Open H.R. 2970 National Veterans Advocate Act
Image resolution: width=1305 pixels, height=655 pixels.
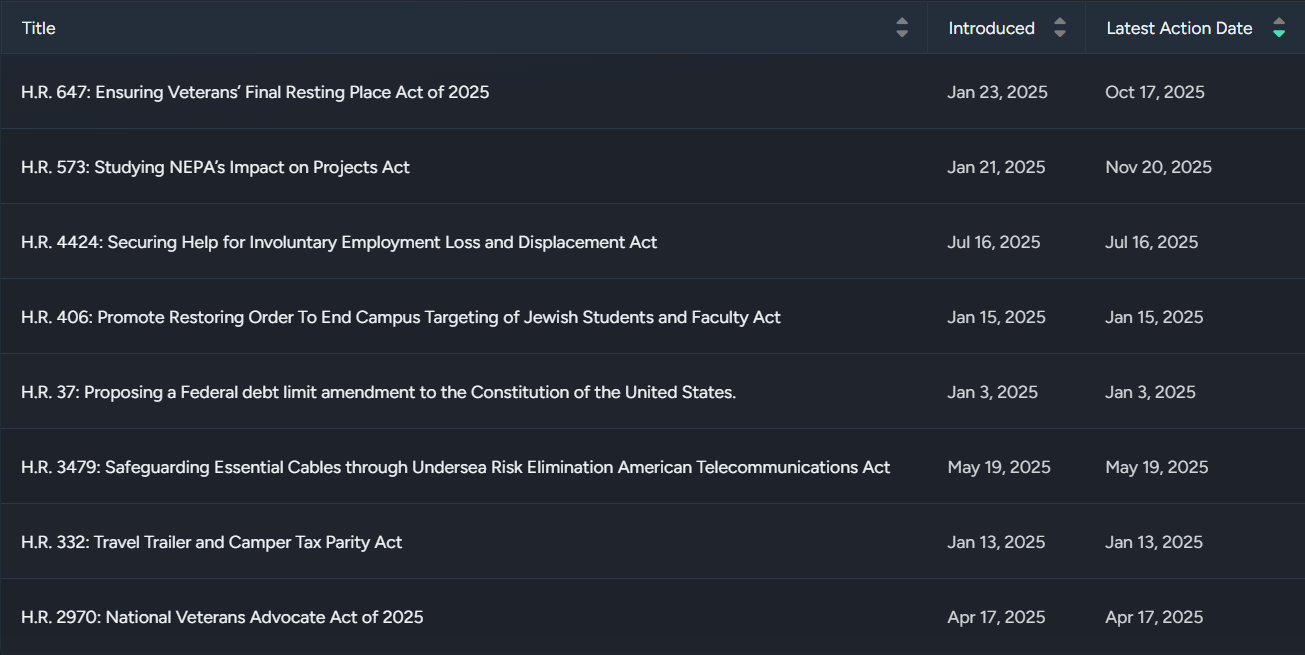[x=222, y=617]
